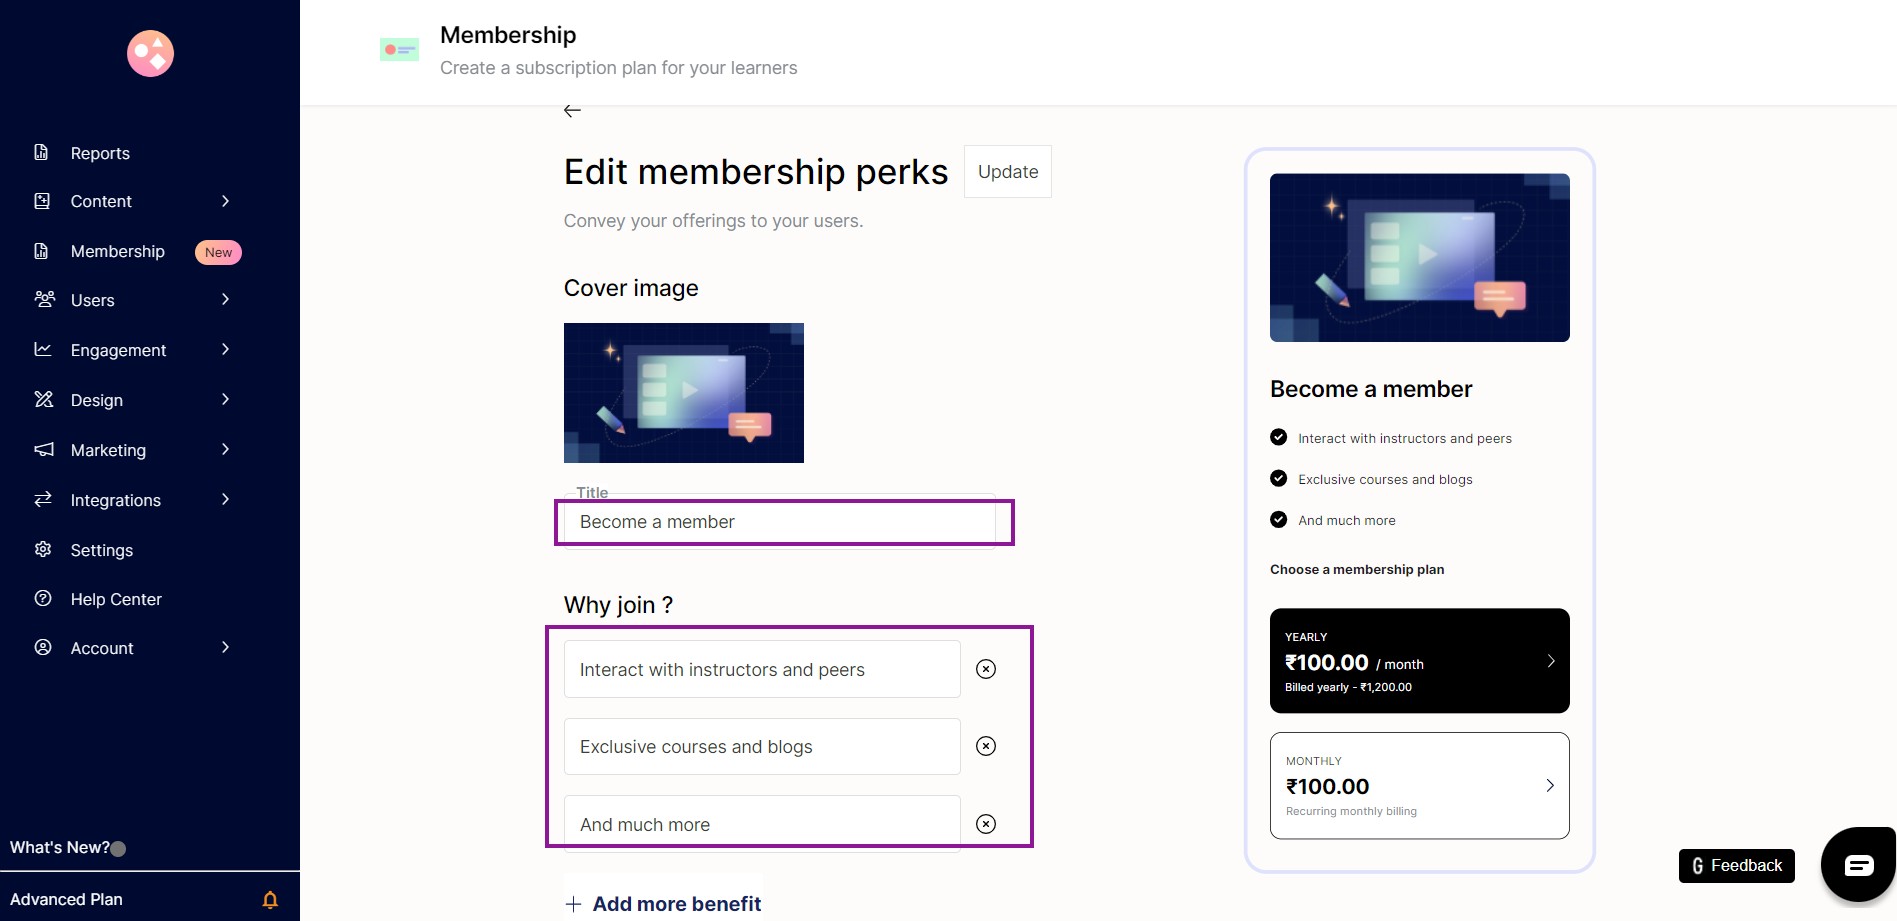Screen dimensions: 1897x921
Task: Click checkmark beside 'Exclusive courses and blogs' preview
Action: tap(1278, 478)
